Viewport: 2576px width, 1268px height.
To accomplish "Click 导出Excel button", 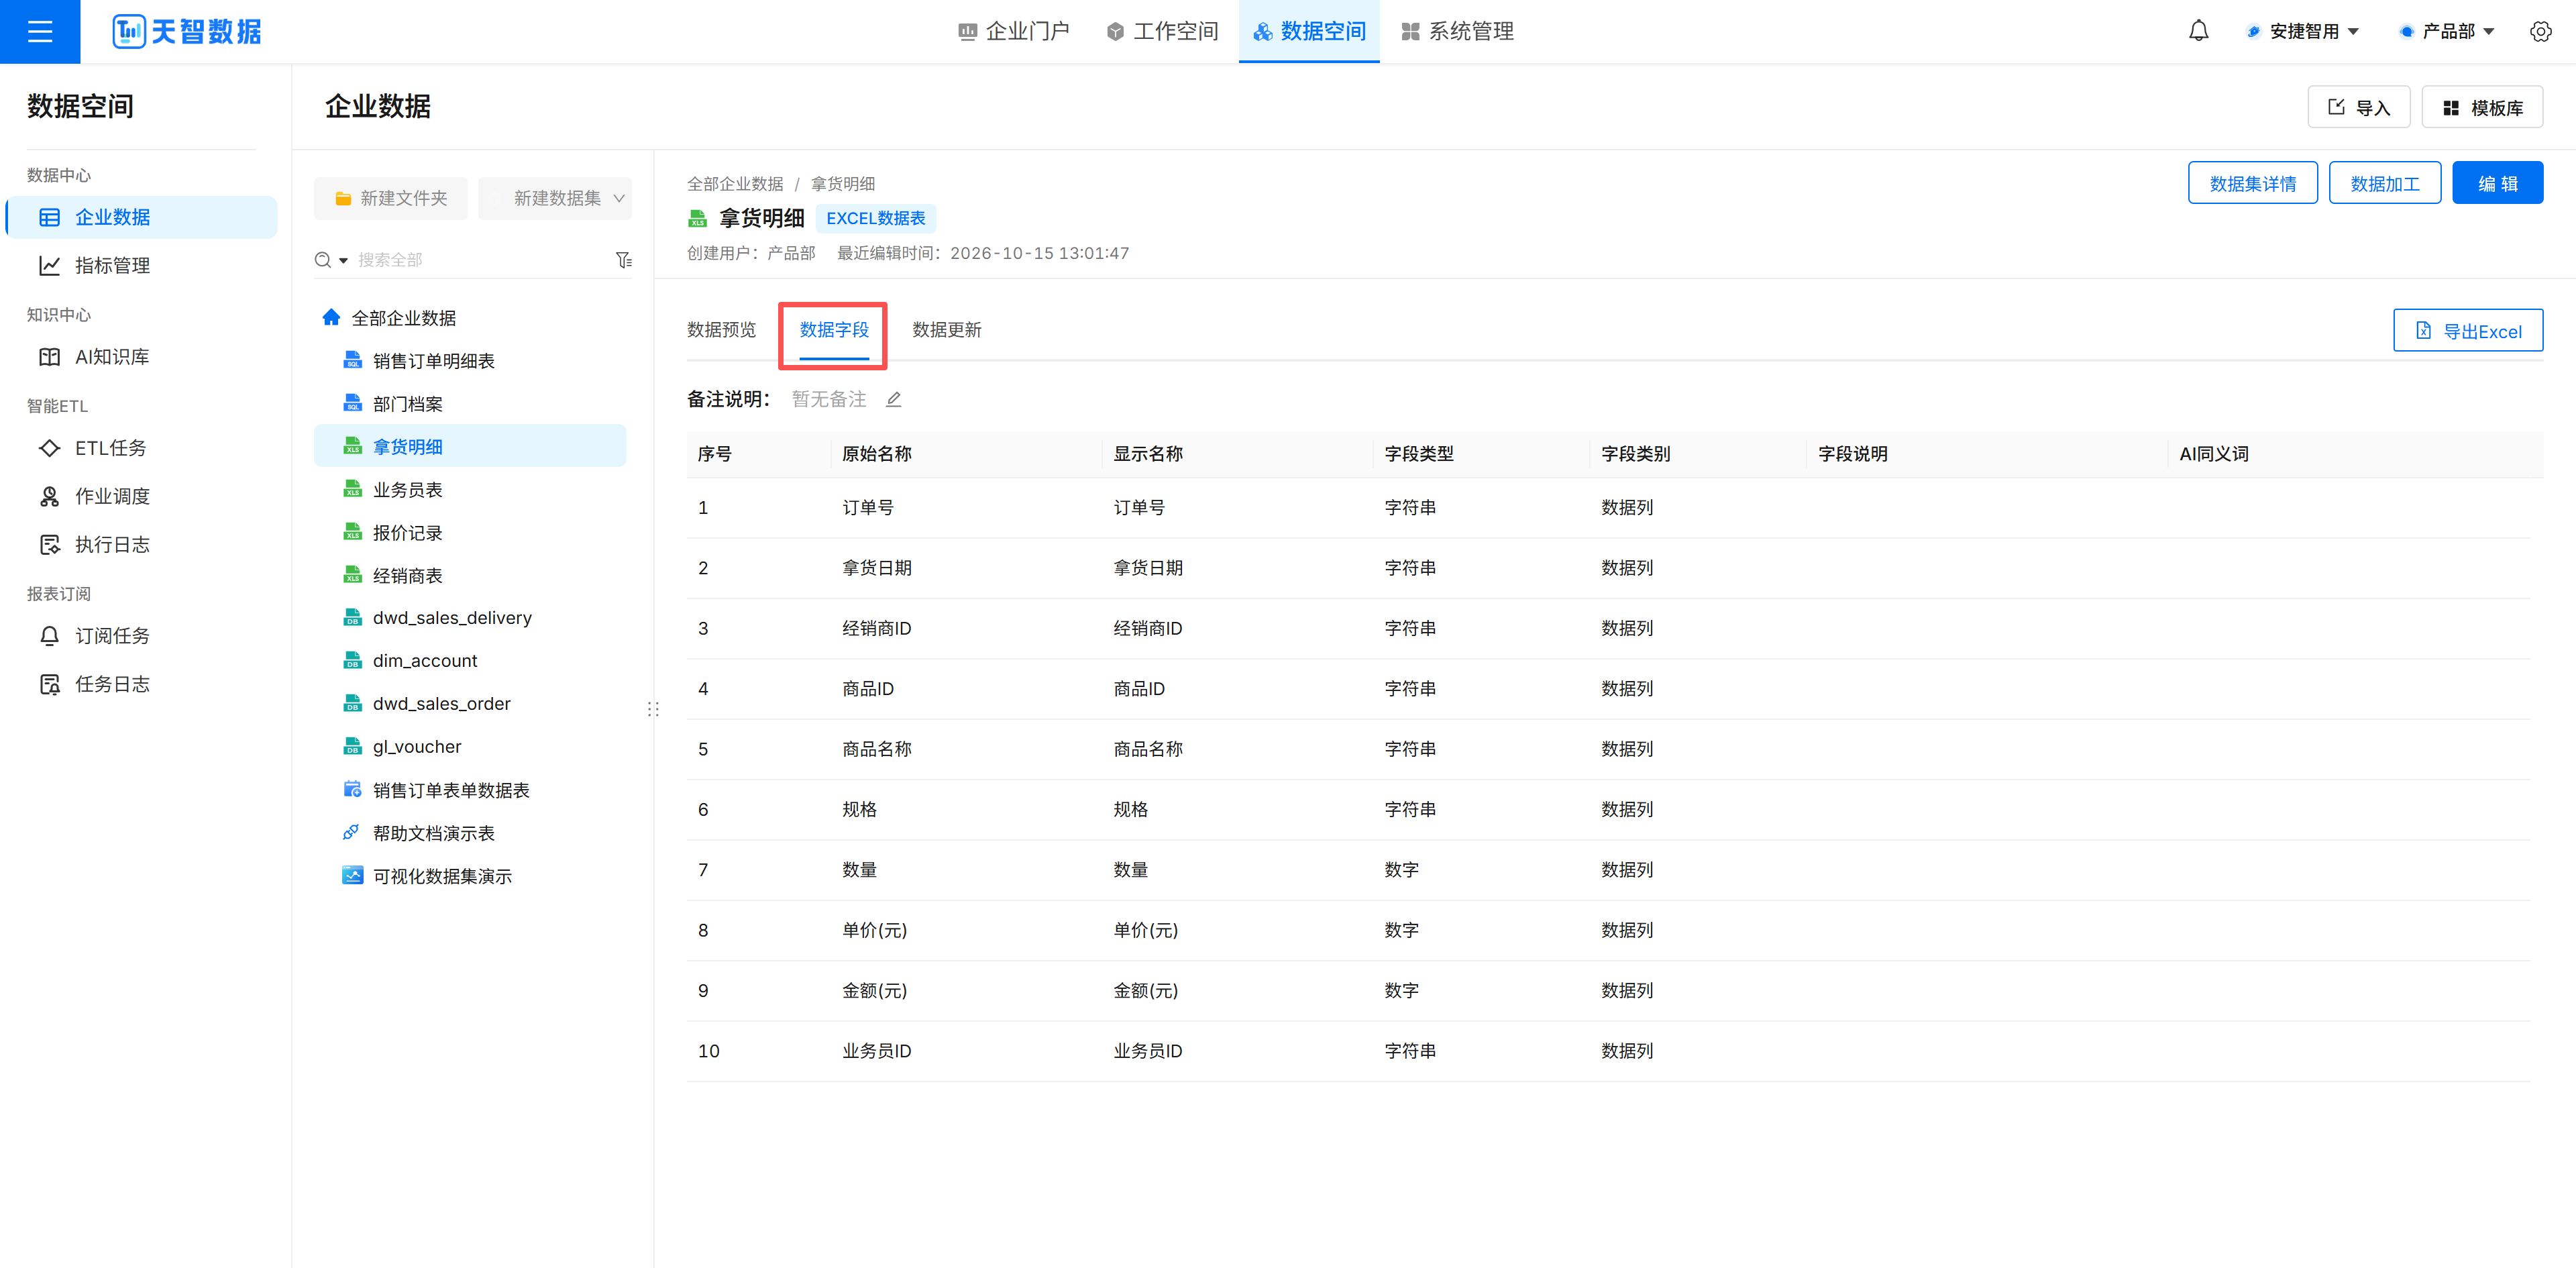I will pyautogui.click(x=2467, y=331).
